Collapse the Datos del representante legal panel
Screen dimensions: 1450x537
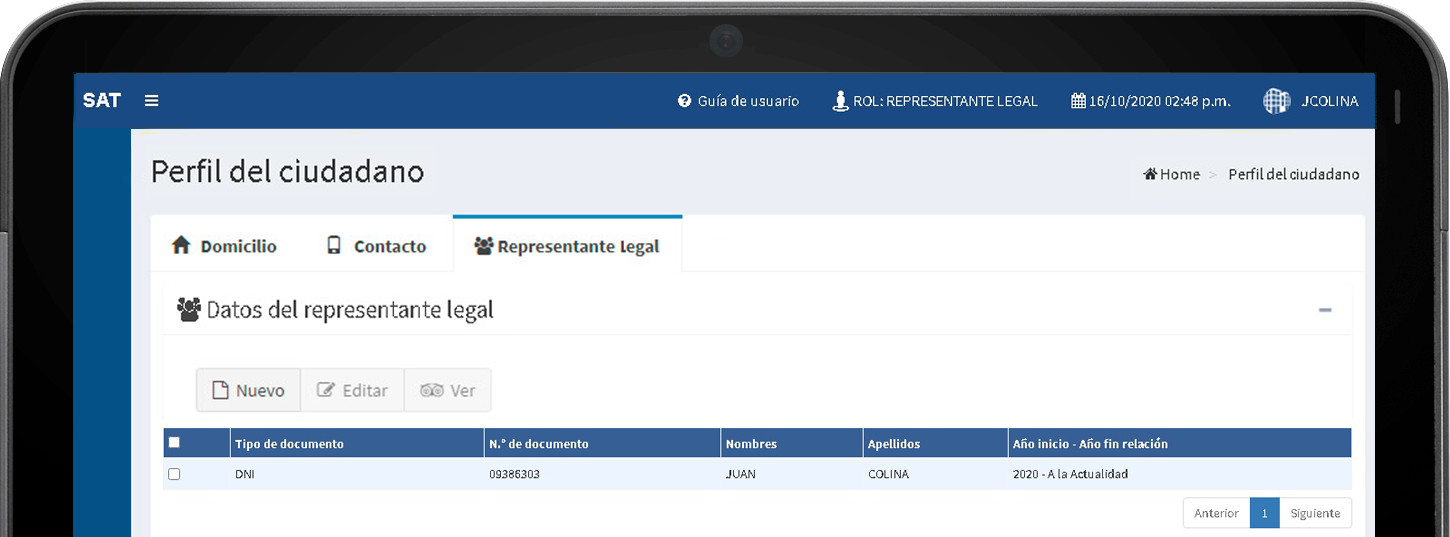click(x=1325, y=310)
